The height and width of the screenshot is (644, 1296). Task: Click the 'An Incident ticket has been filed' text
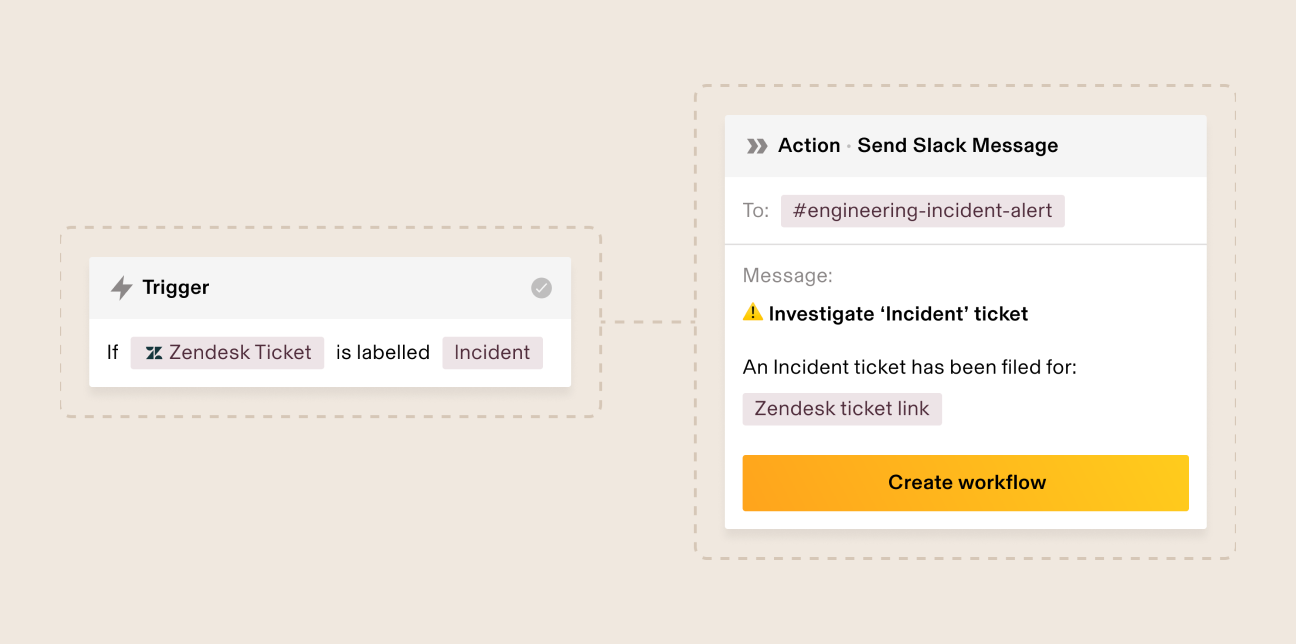coord(909,368)
